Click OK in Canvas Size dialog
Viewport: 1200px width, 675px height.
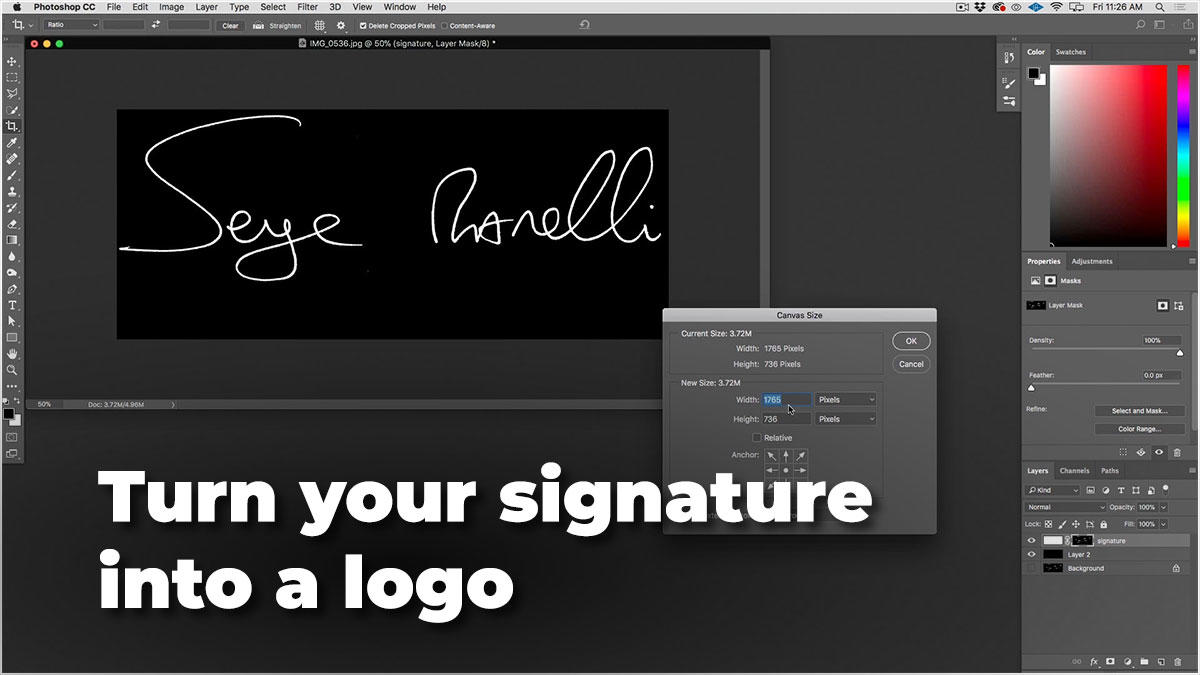point(911,341)
